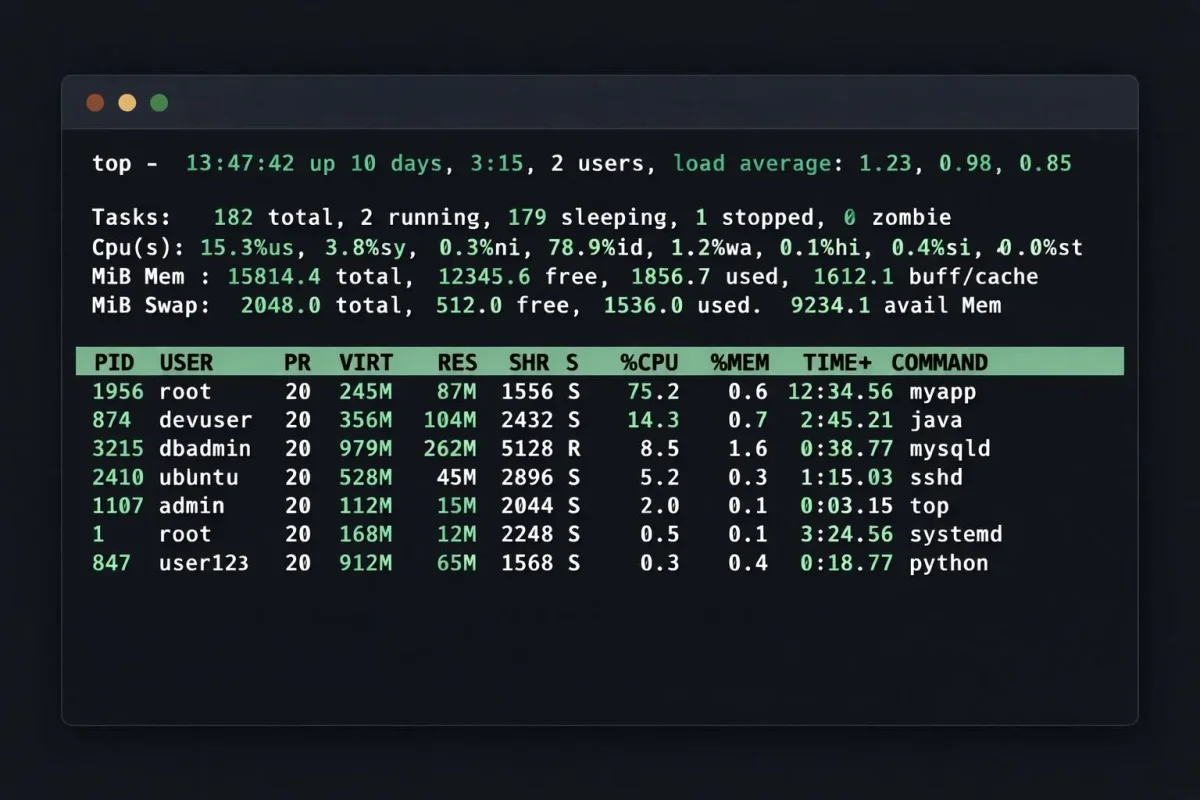Click the PID column header

(114, 362)
